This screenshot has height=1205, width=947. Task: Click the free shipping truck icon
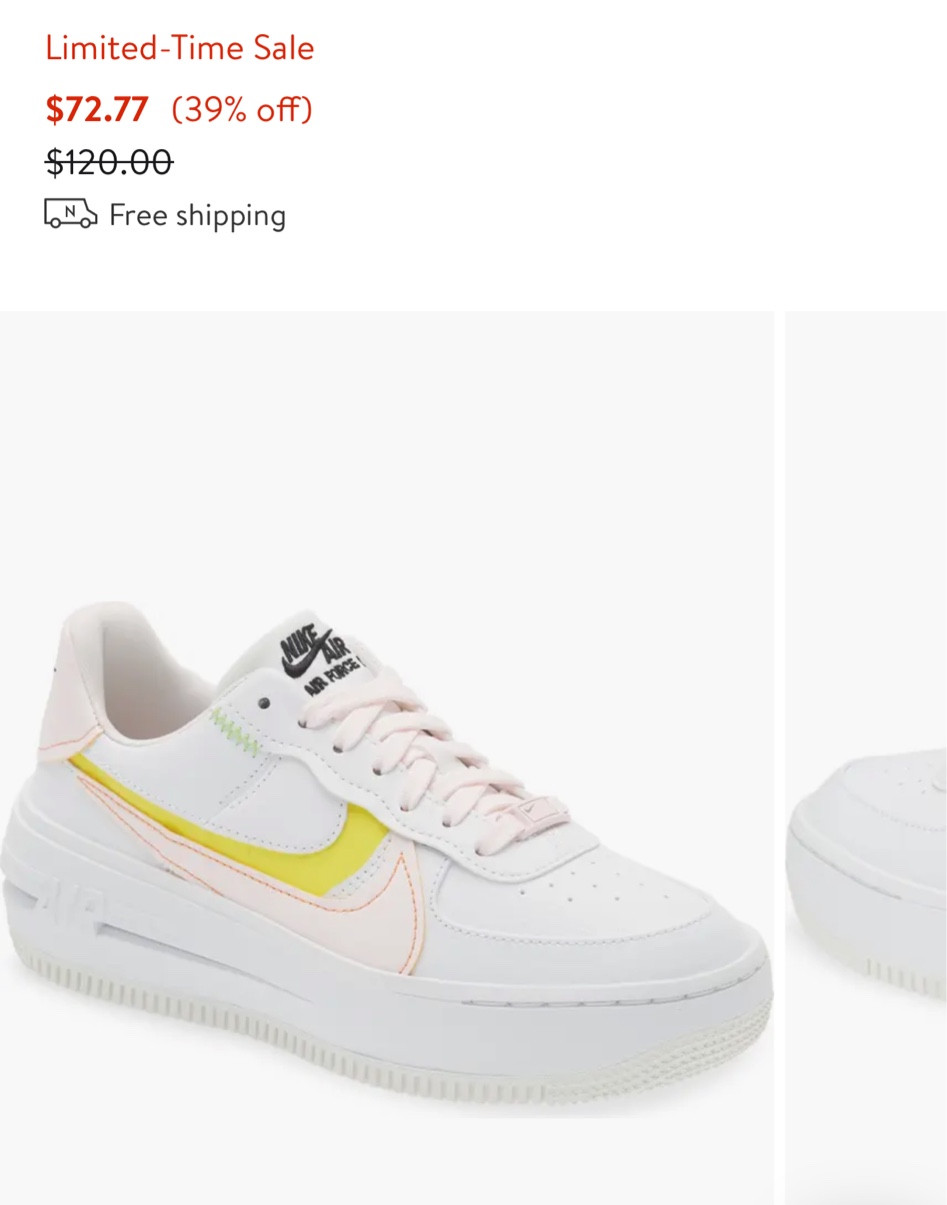(71, 214)
